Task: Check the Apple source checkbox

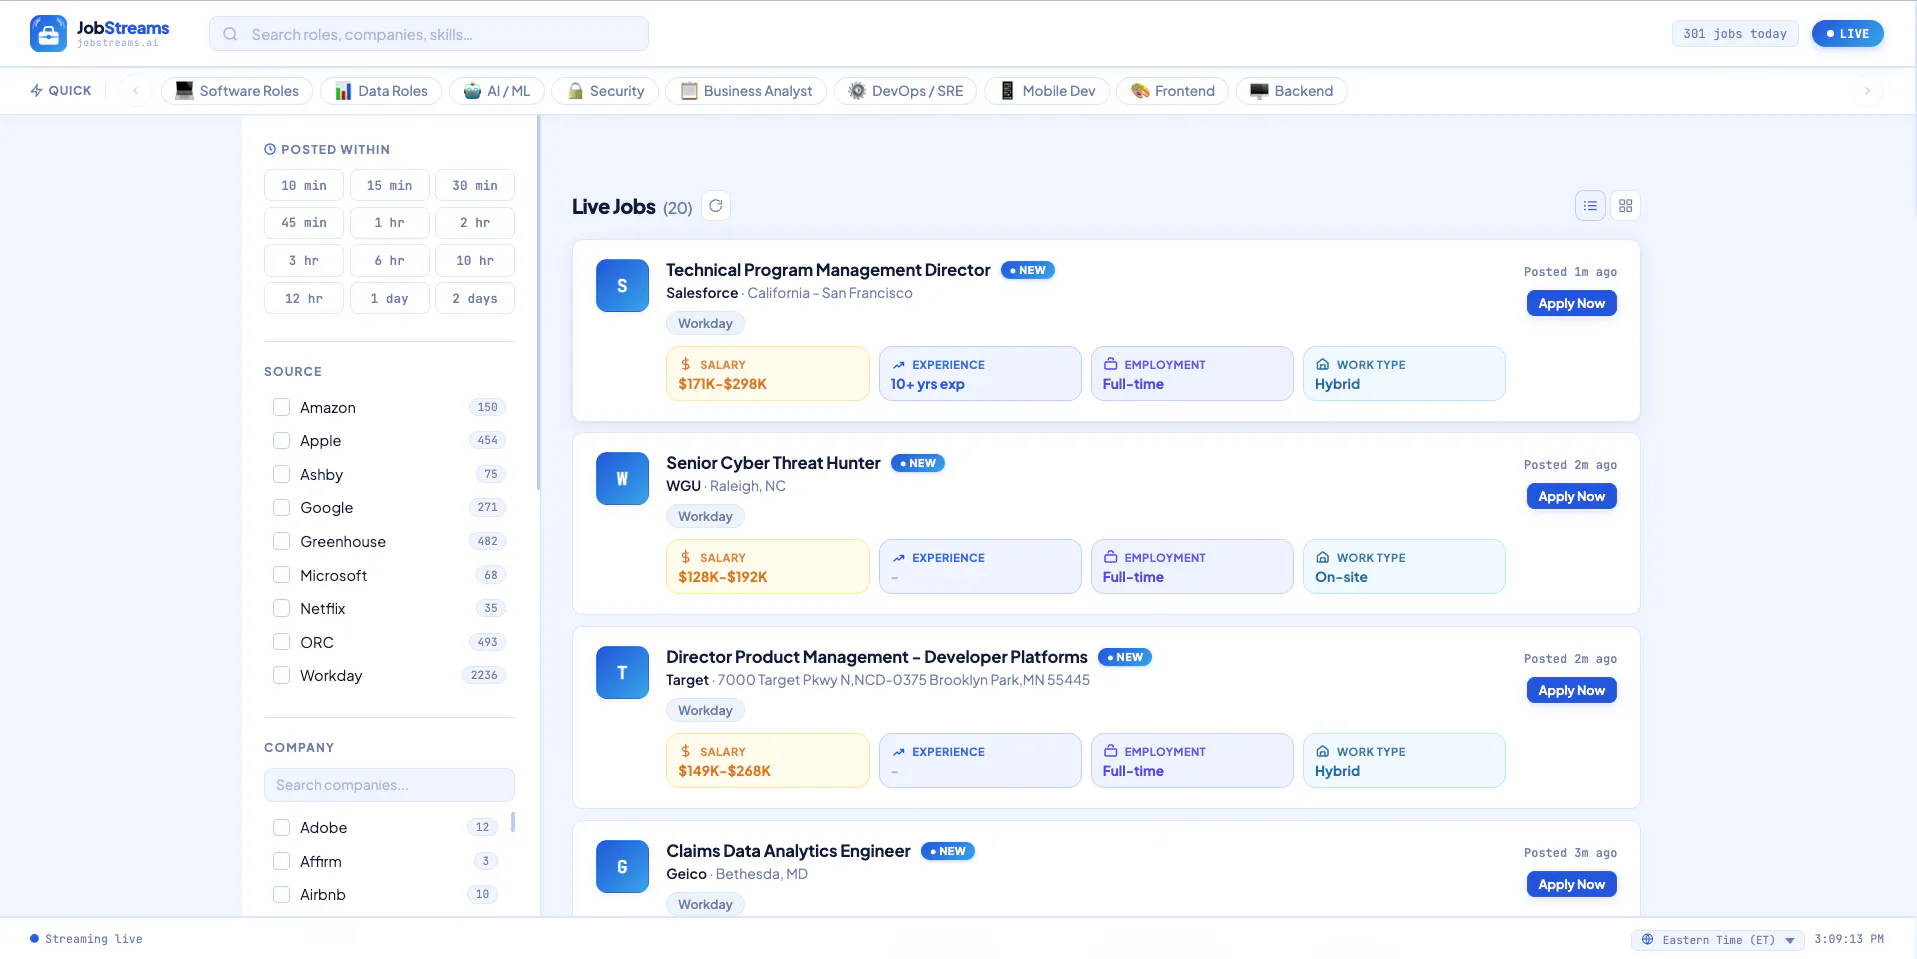Action: (x=282, y=441)
